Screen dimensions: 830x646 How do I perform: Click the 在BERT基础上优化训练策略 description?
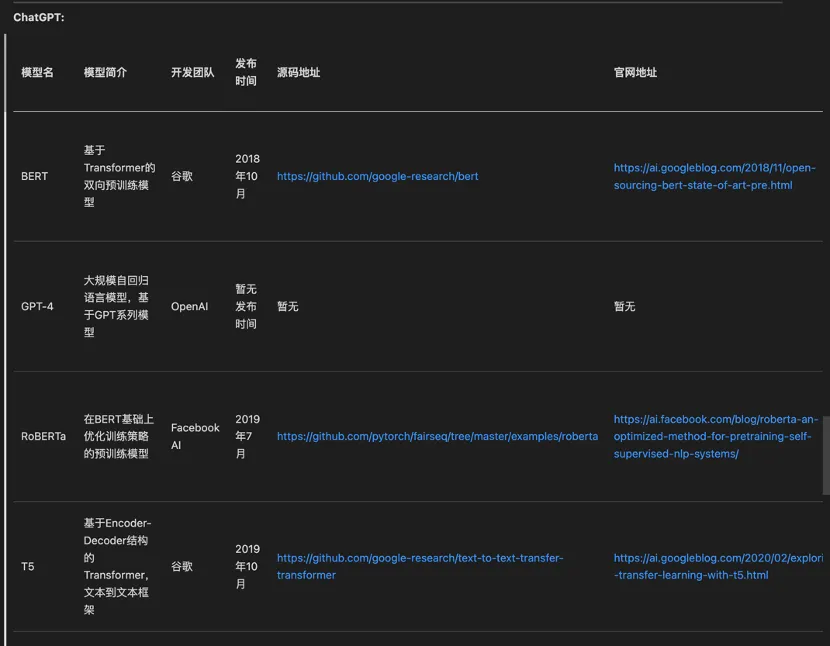(x=119, y=436)
